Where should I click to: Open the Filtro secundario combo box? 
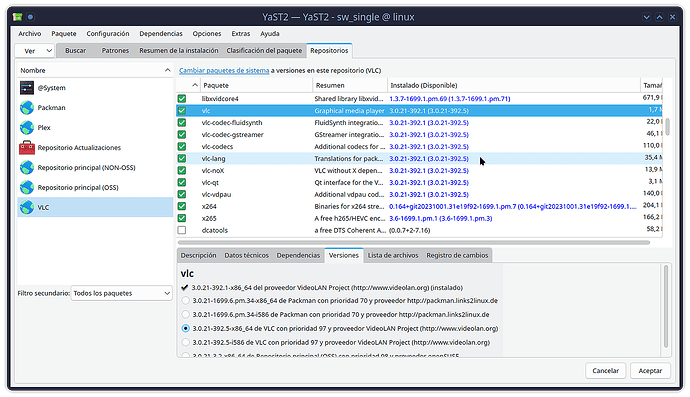coord(121,293)
